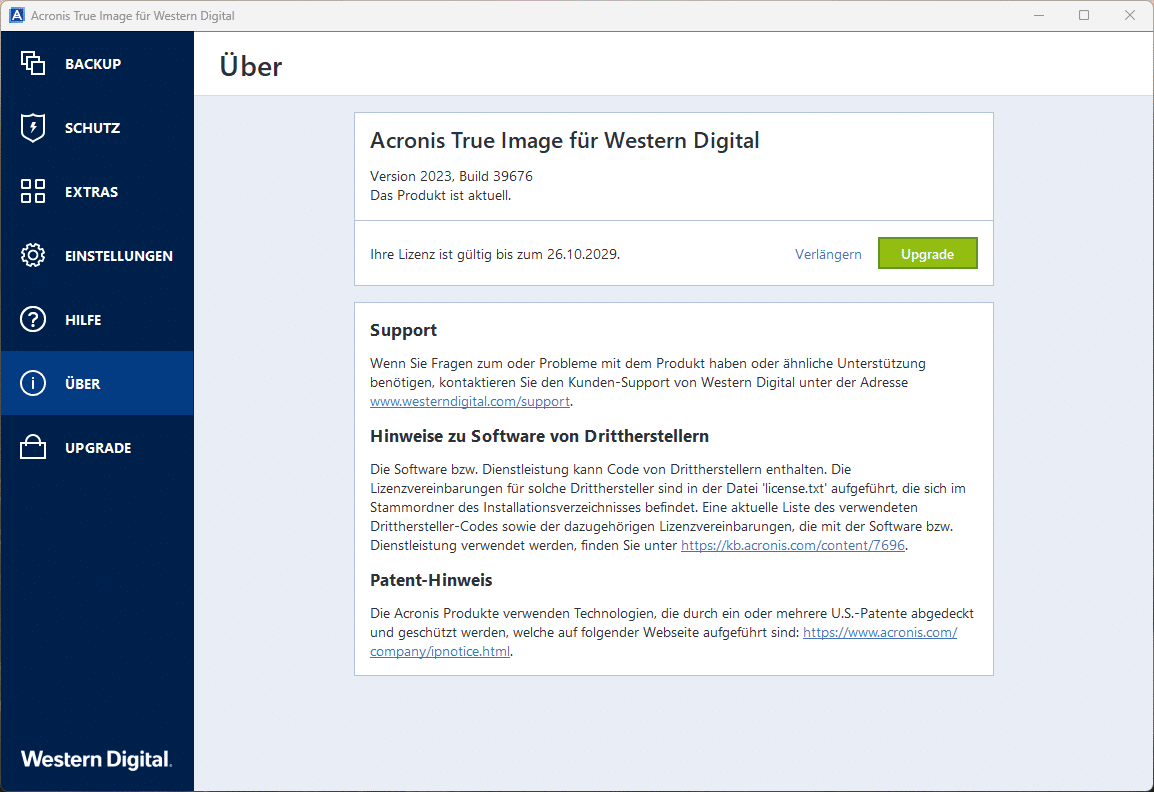Click the Über info circle icon

[x=33, y=384]
